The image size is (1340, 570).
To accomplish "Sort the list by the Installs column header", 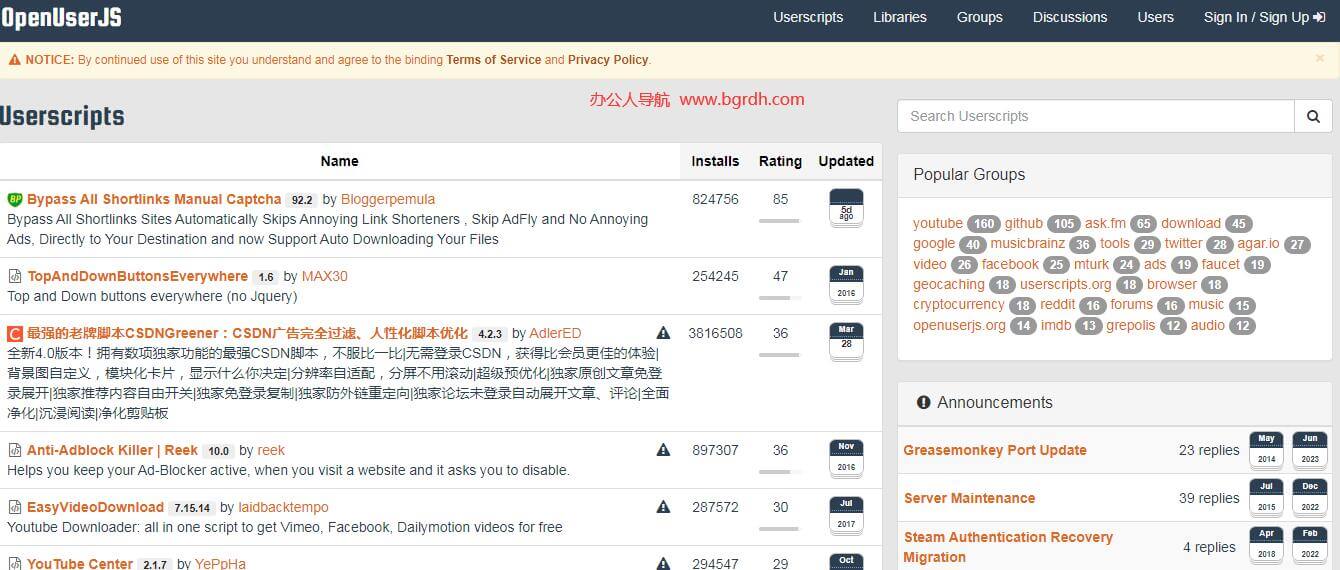I will (715, 161).
